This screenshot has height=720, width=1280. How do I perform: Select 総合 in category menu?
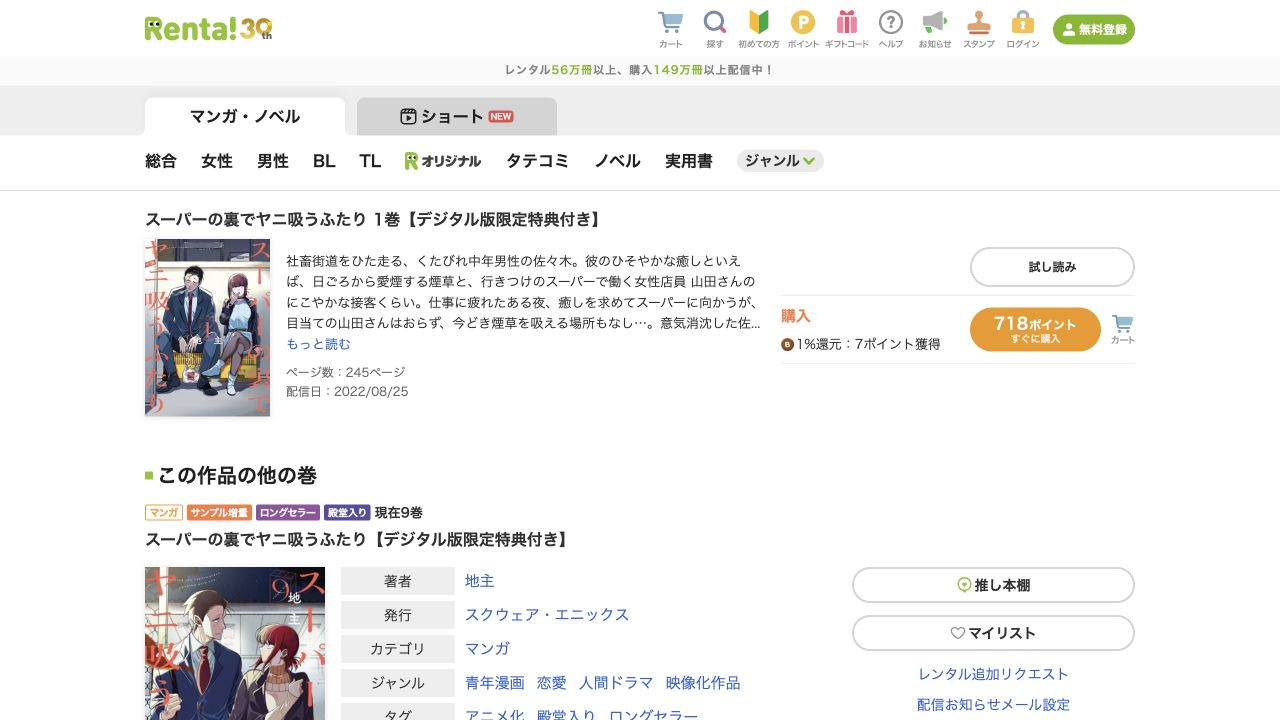161,161
